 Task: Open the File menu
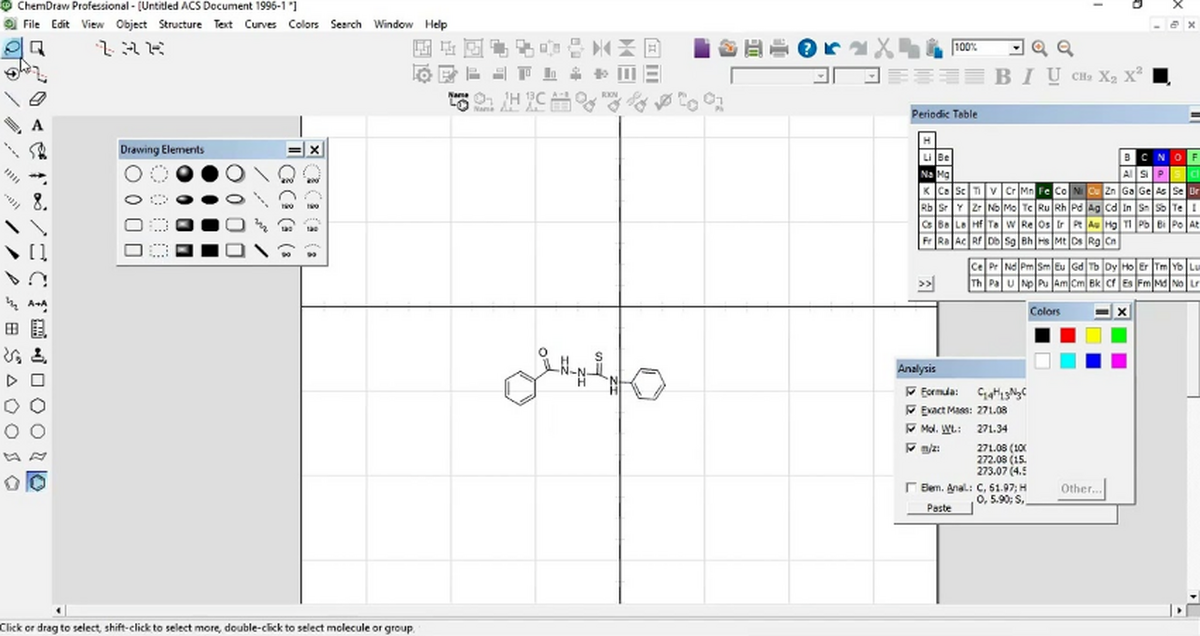31,24
